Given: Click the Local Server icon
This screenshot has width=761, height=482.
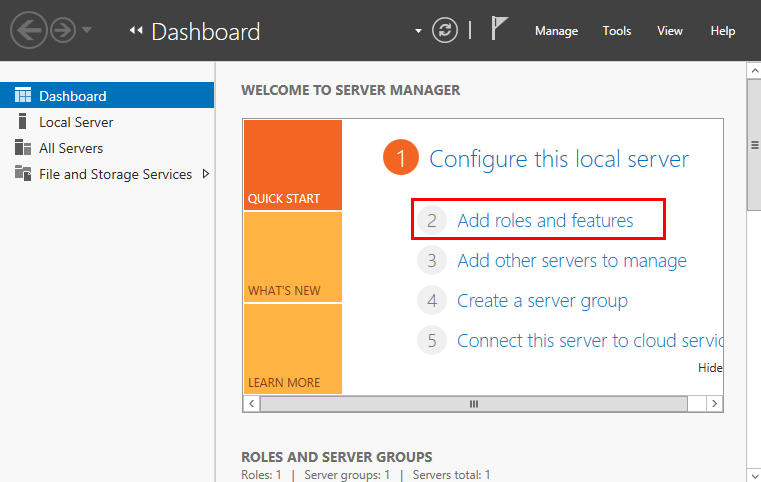Looking at the screenshot, I should tap(22, 121).
